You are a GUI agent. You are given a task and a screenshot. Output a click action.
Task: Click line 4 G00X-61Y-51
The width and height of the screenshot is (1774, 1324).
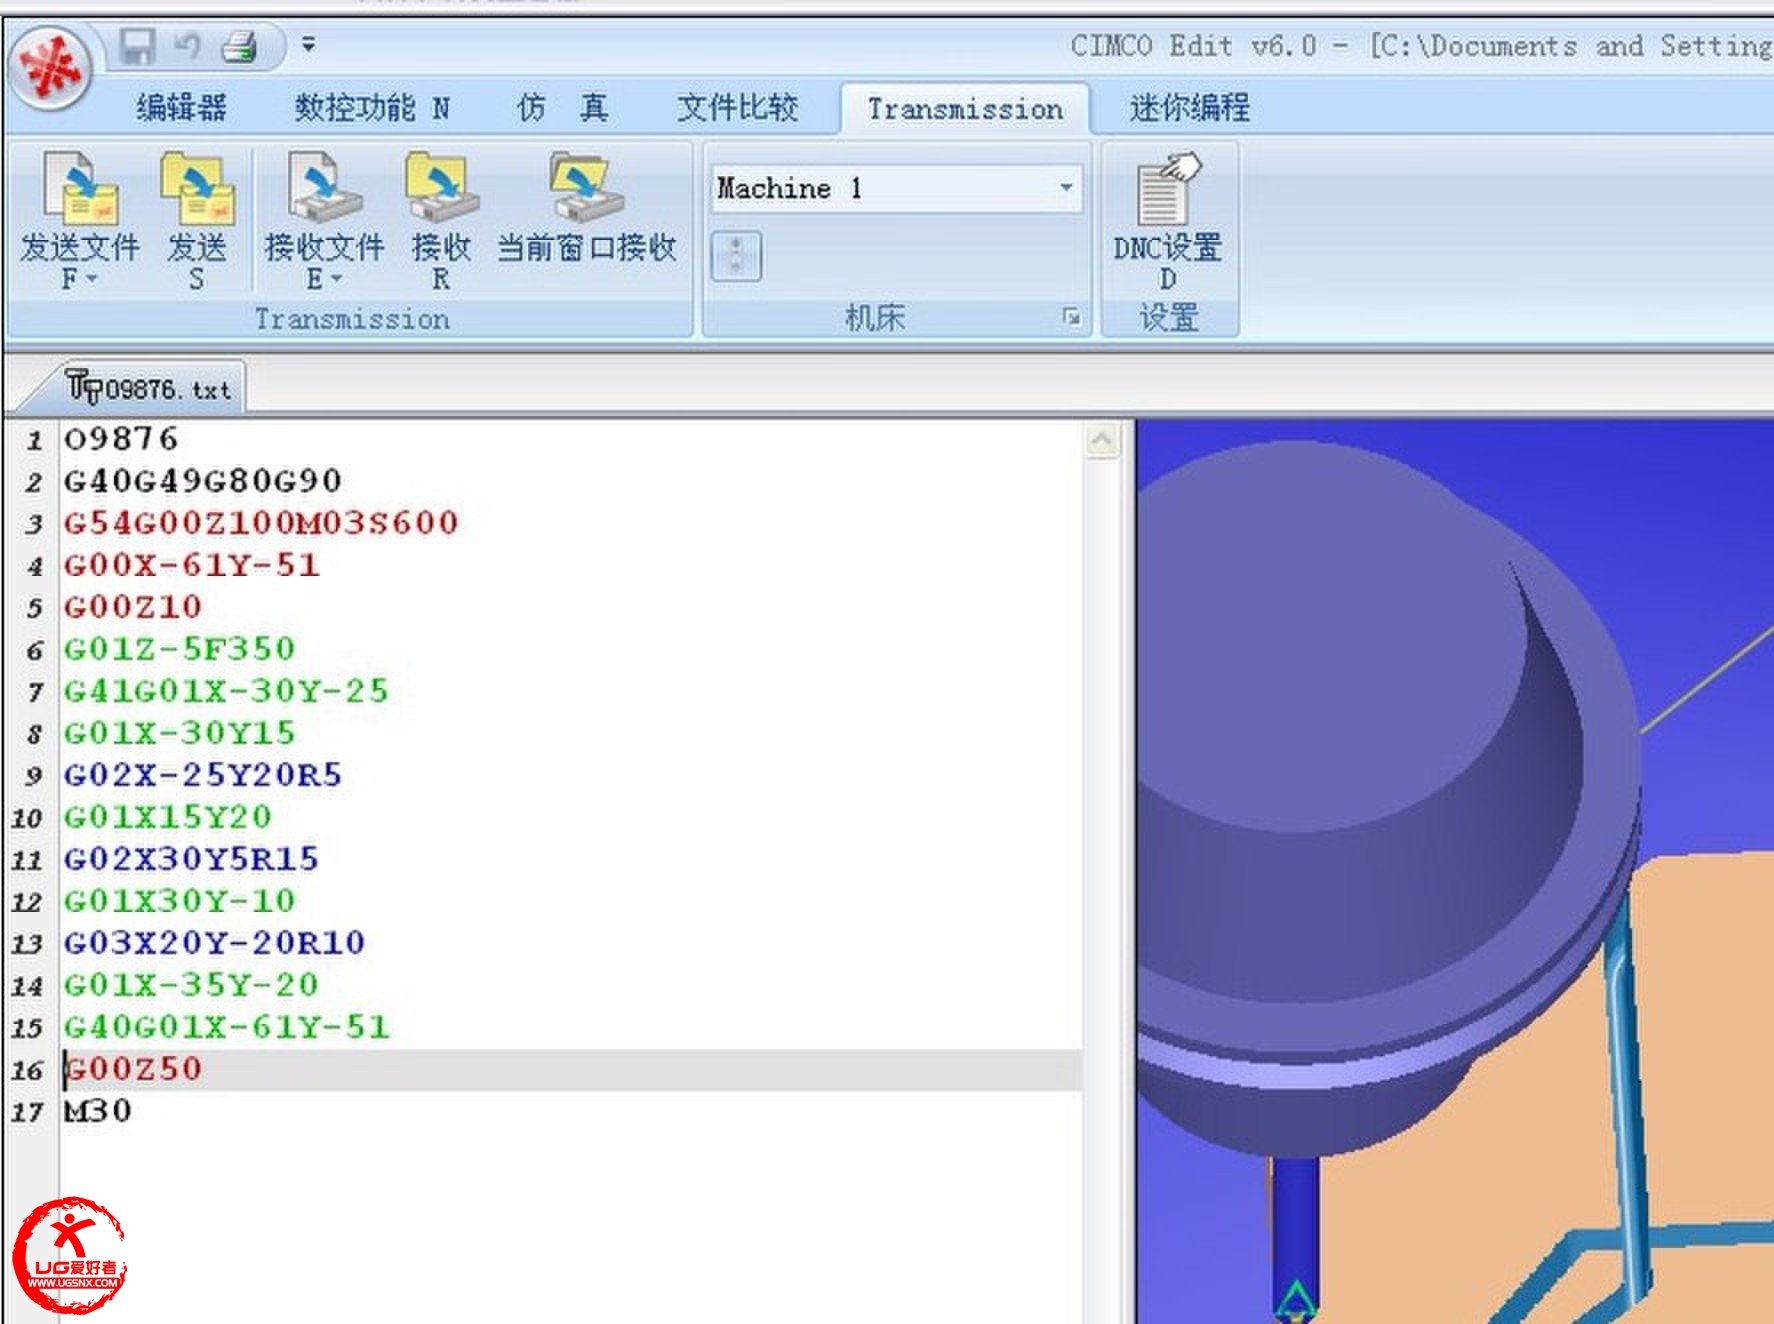tap(192, 565)
